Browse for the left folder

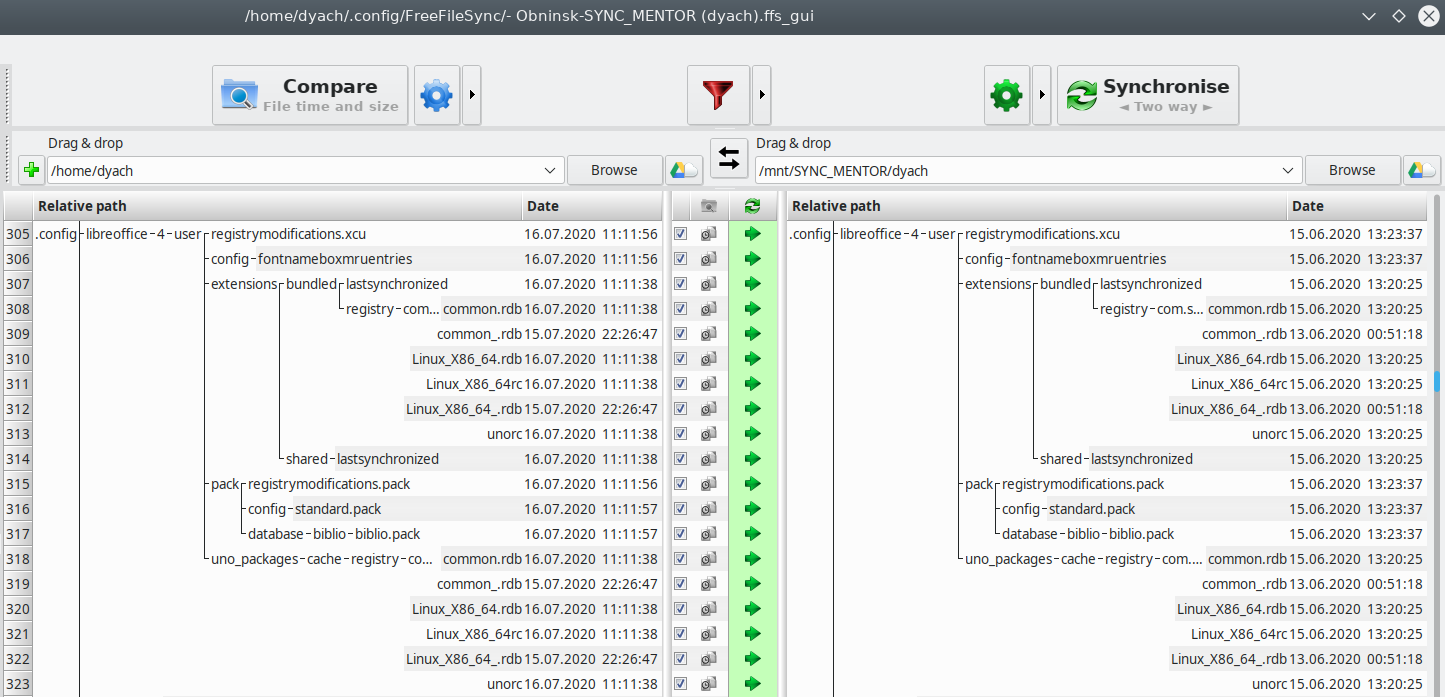coord(614,170)
